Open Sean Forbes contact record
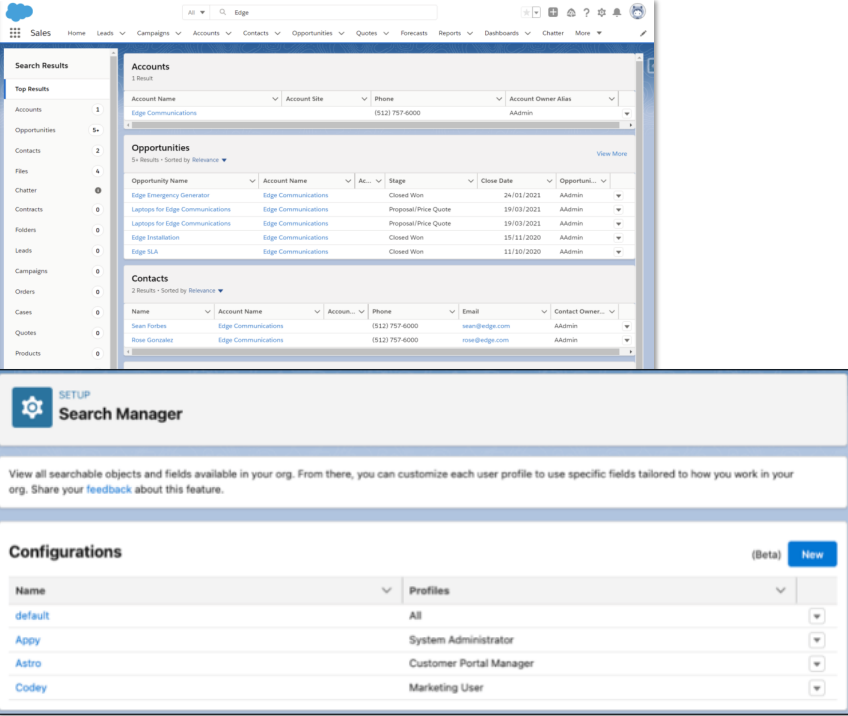 click(149, 326)
